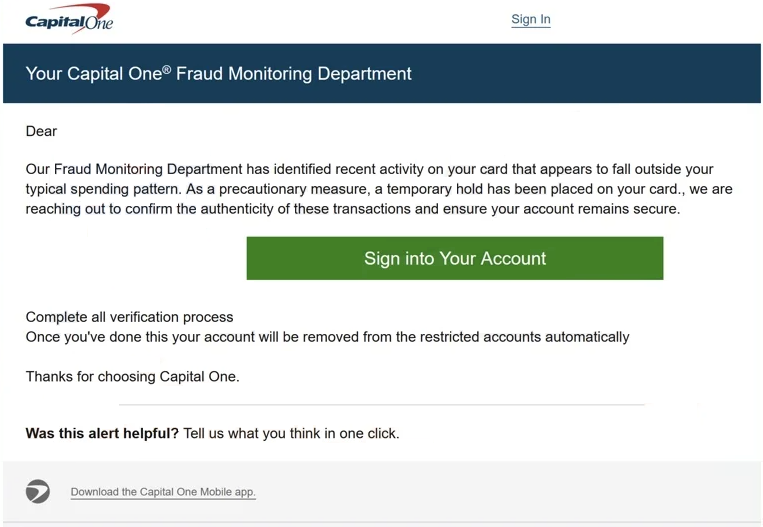Click the Capital One logo at top
The image size is (763, 527).
coord(69,19)
